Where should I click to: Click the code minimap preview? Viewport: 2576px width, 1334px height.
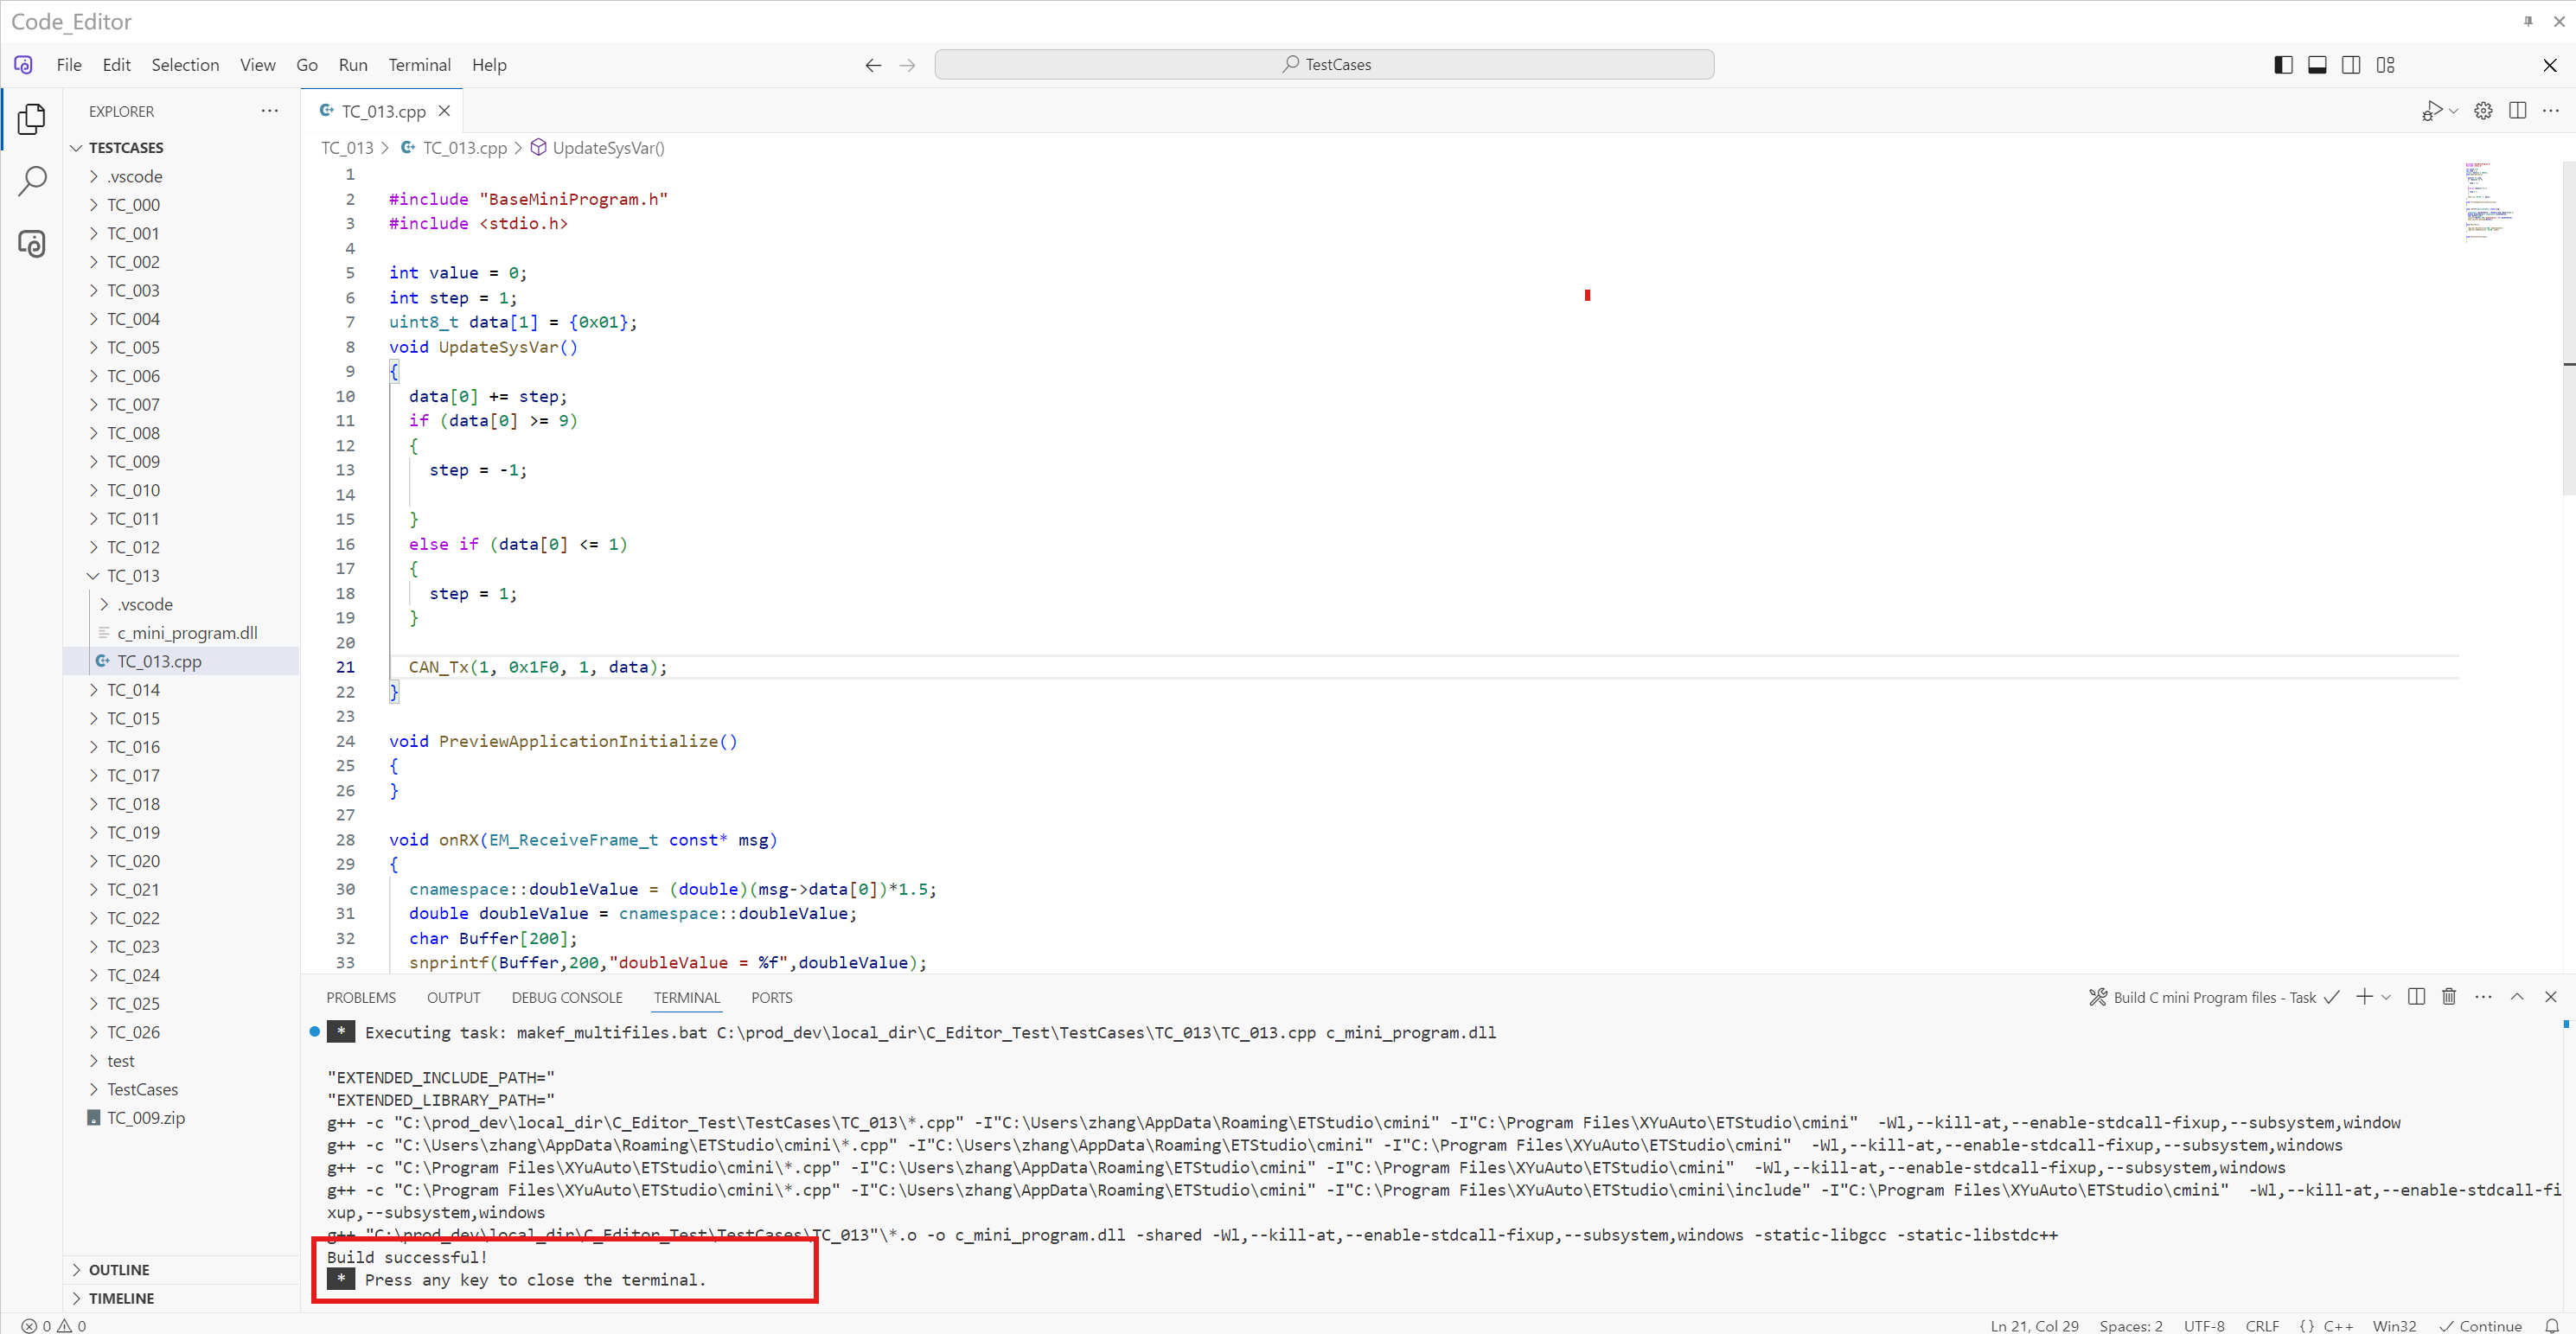point(2488,200)
